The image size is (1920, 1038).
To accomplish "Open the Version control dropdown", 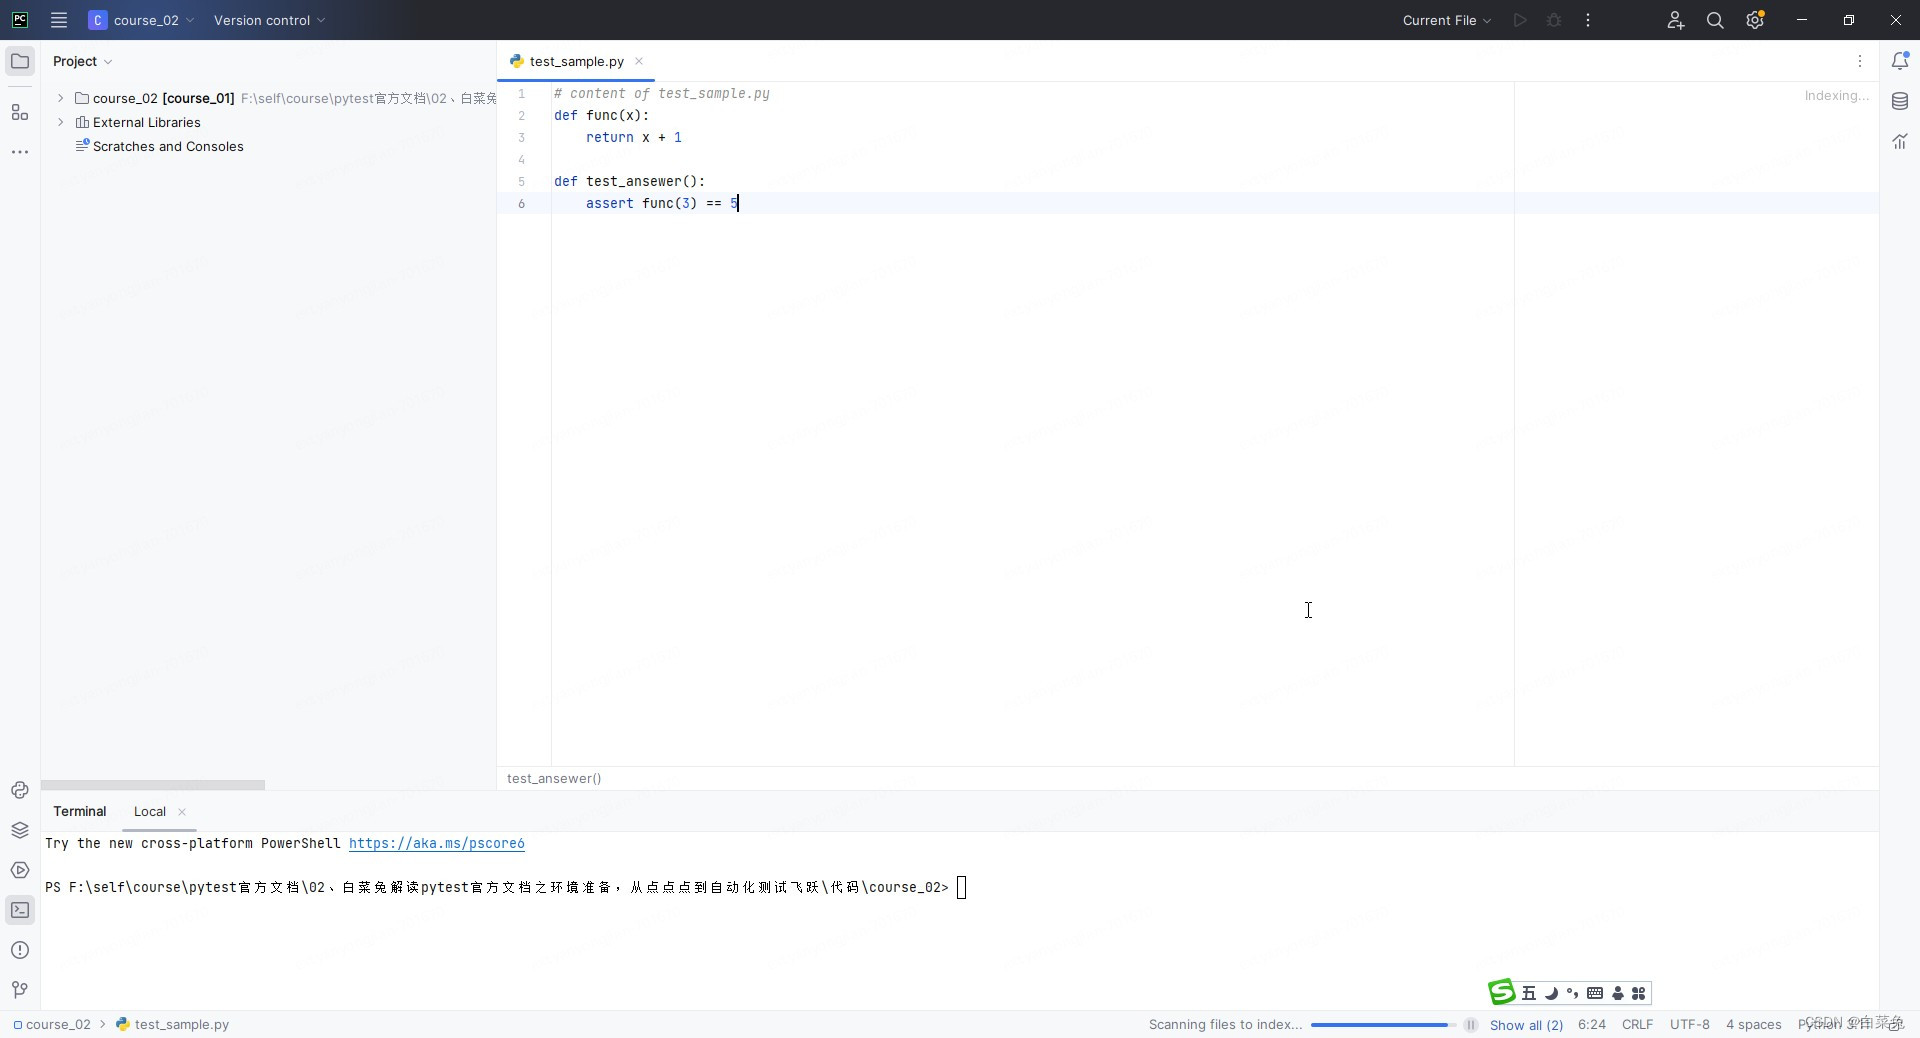I will click(x=269, y=20).
